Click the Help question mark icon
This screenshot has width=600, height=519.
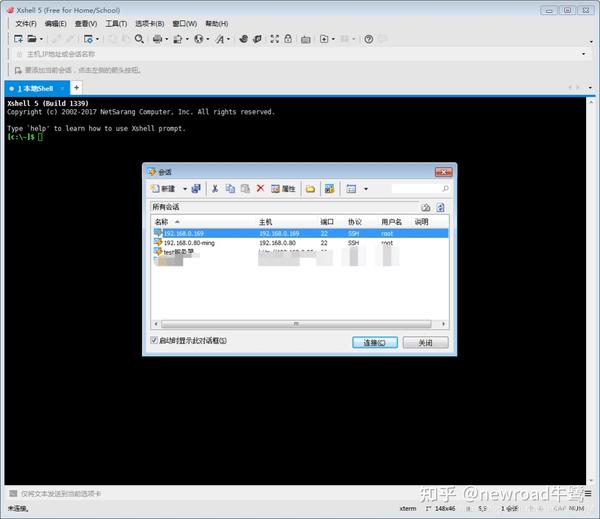pos(368,39)
